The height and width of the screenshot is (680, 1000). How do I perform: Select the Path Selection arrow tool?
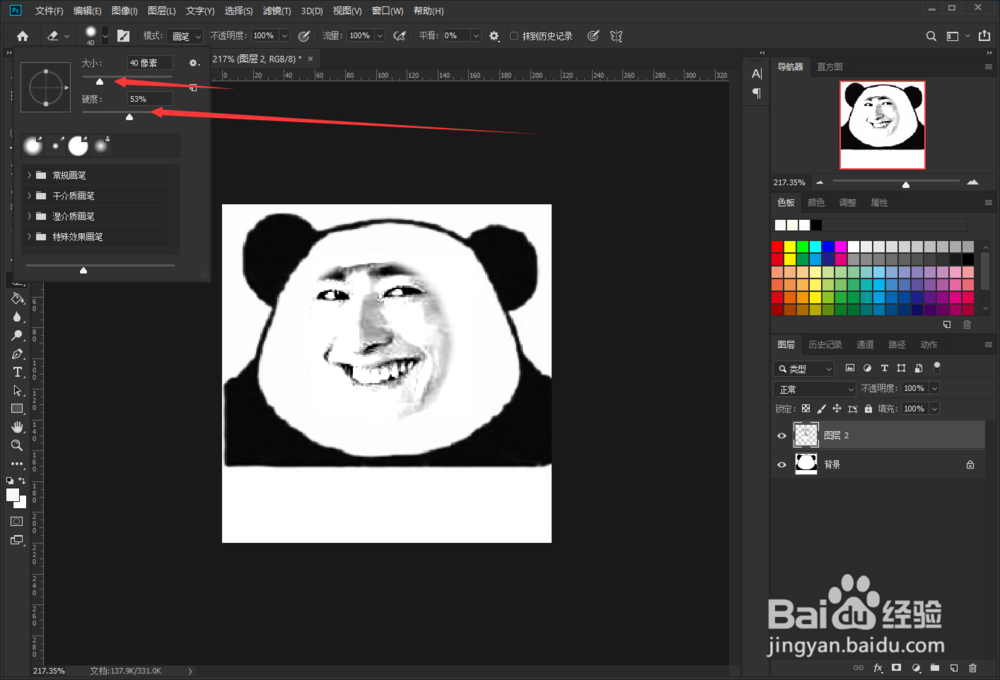pyautogui.click(x=17, y=390)
